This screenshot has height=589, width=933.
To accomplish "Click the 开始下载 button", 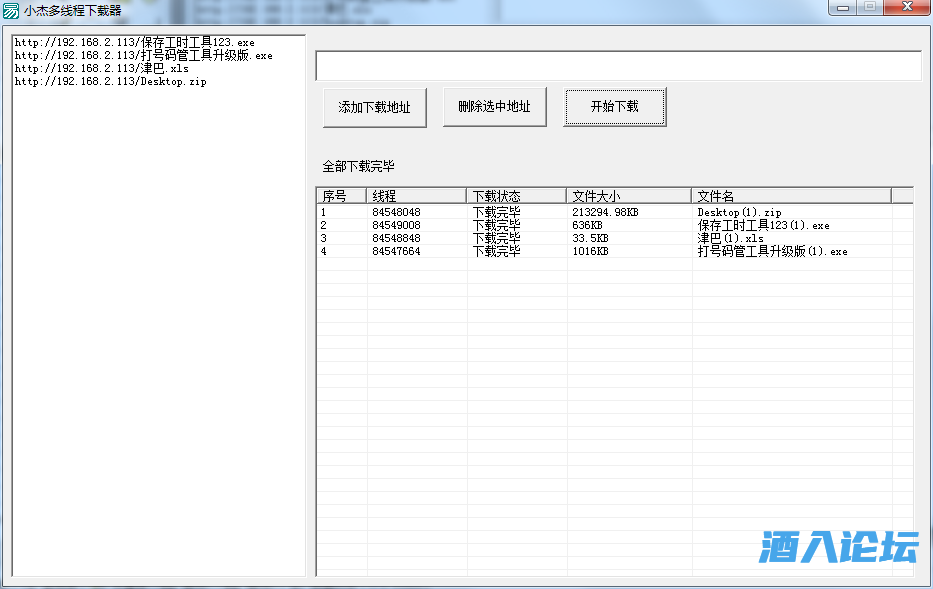I will (614, 107).
